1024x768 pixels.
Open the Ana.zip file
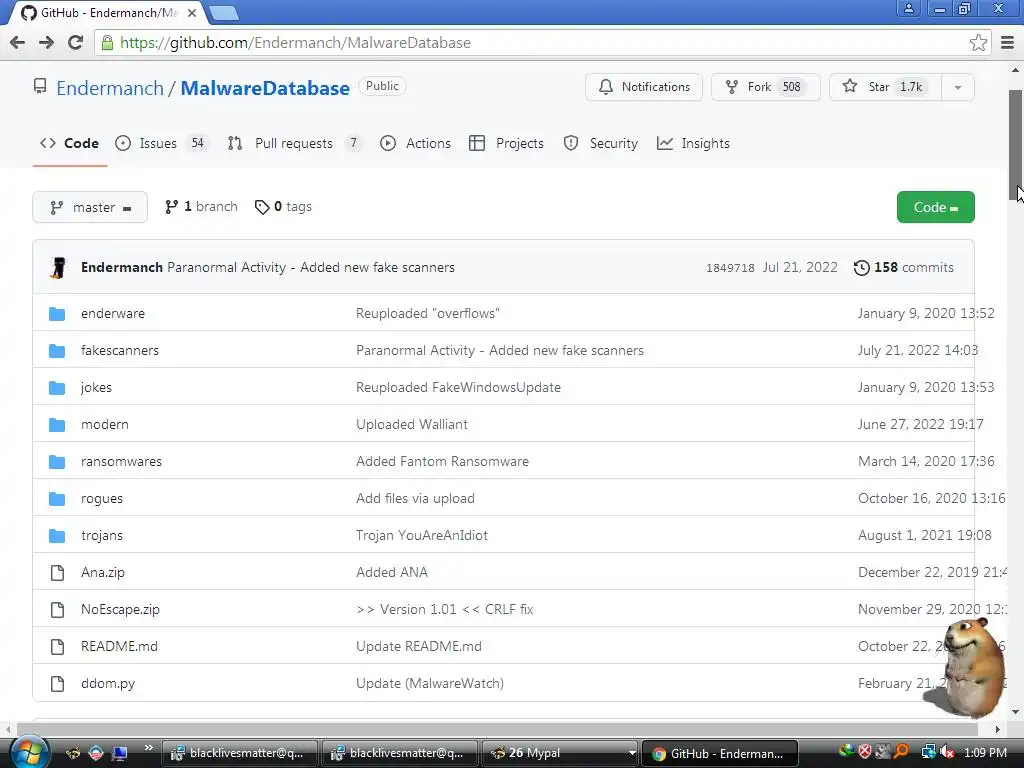pos(103,573)
